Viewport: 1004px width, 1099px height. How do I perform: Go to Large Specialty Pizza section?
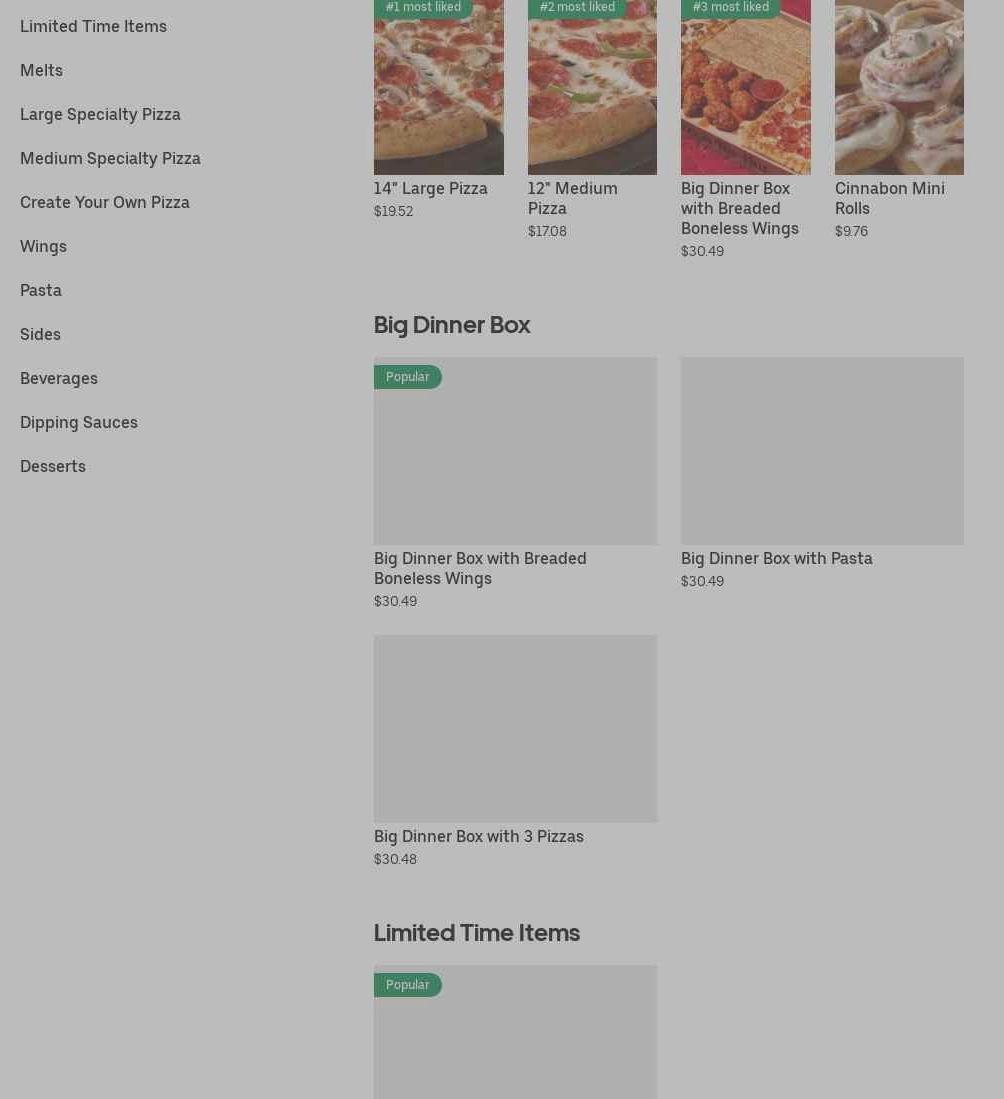100,115
